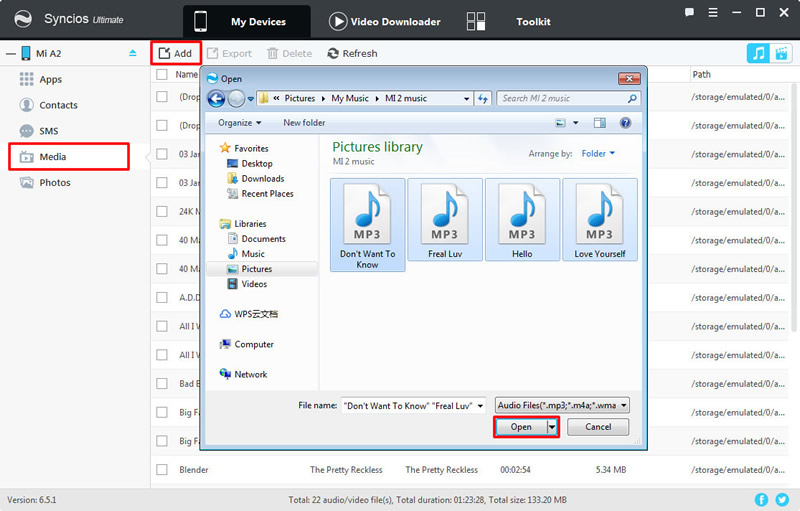Screen dimensions: 800x511
Task: Collapse the Mi A2 device tree
Action: click(x=11, y=54)
